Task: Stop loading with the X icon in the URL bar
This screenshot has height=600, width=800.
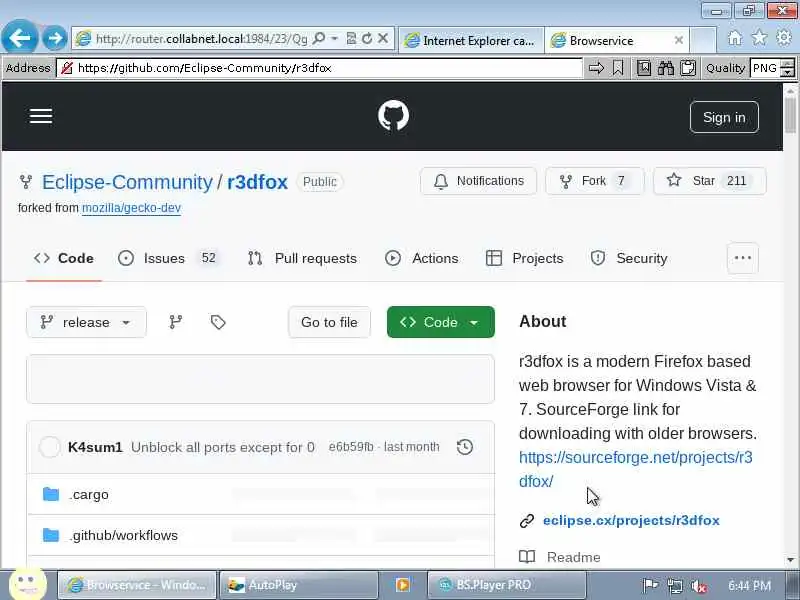Action: [383, 38]
